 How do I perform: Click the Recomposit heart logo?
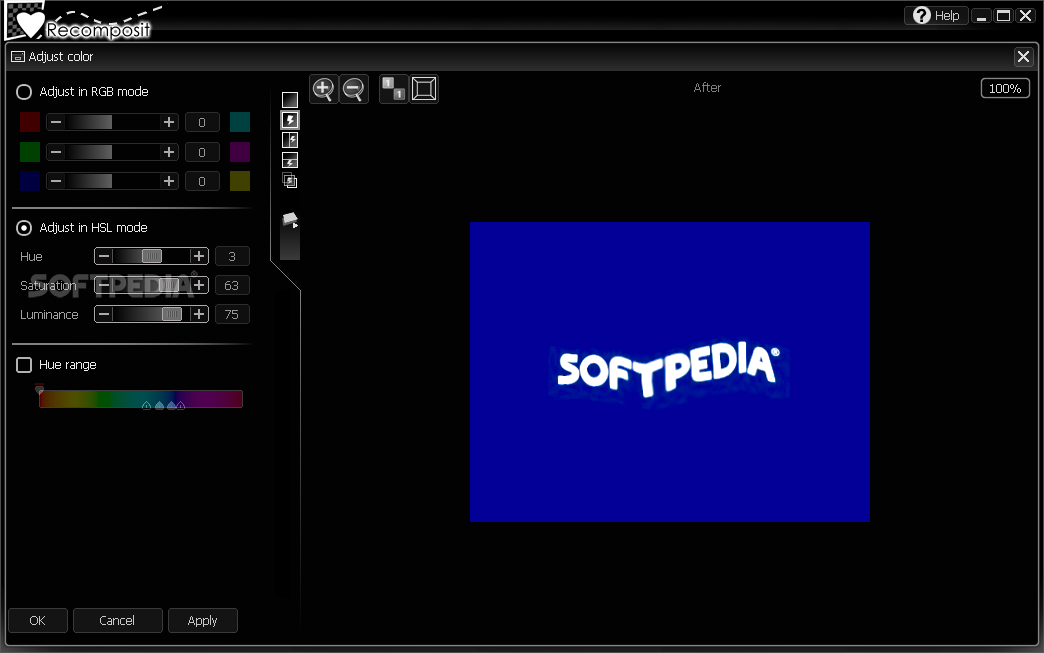pos(30,24)
